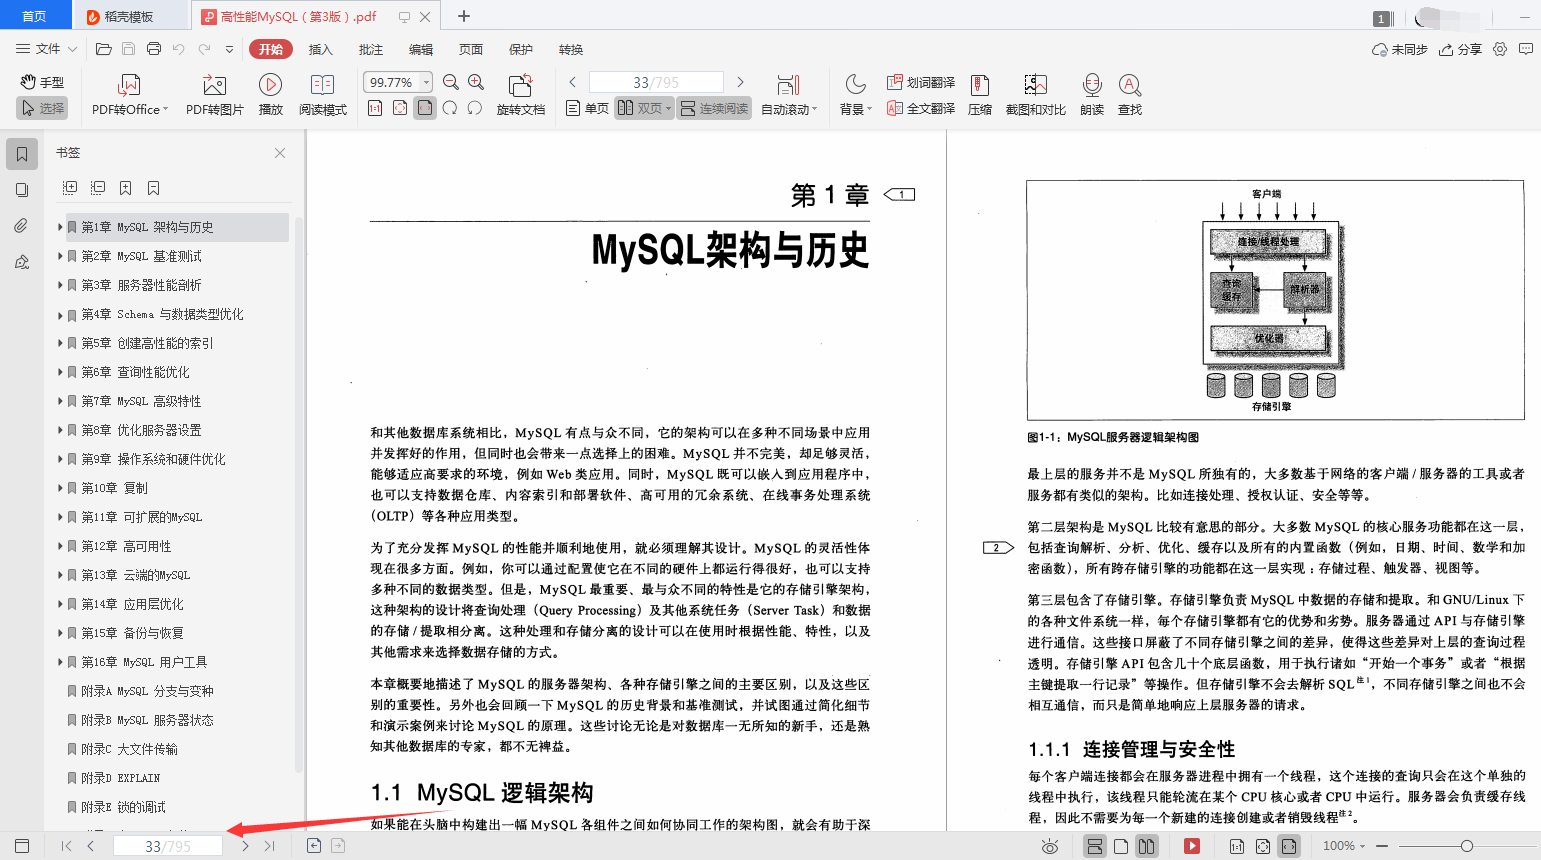Start playback red icon in status bar
1541x860 pixels.
1192,846
